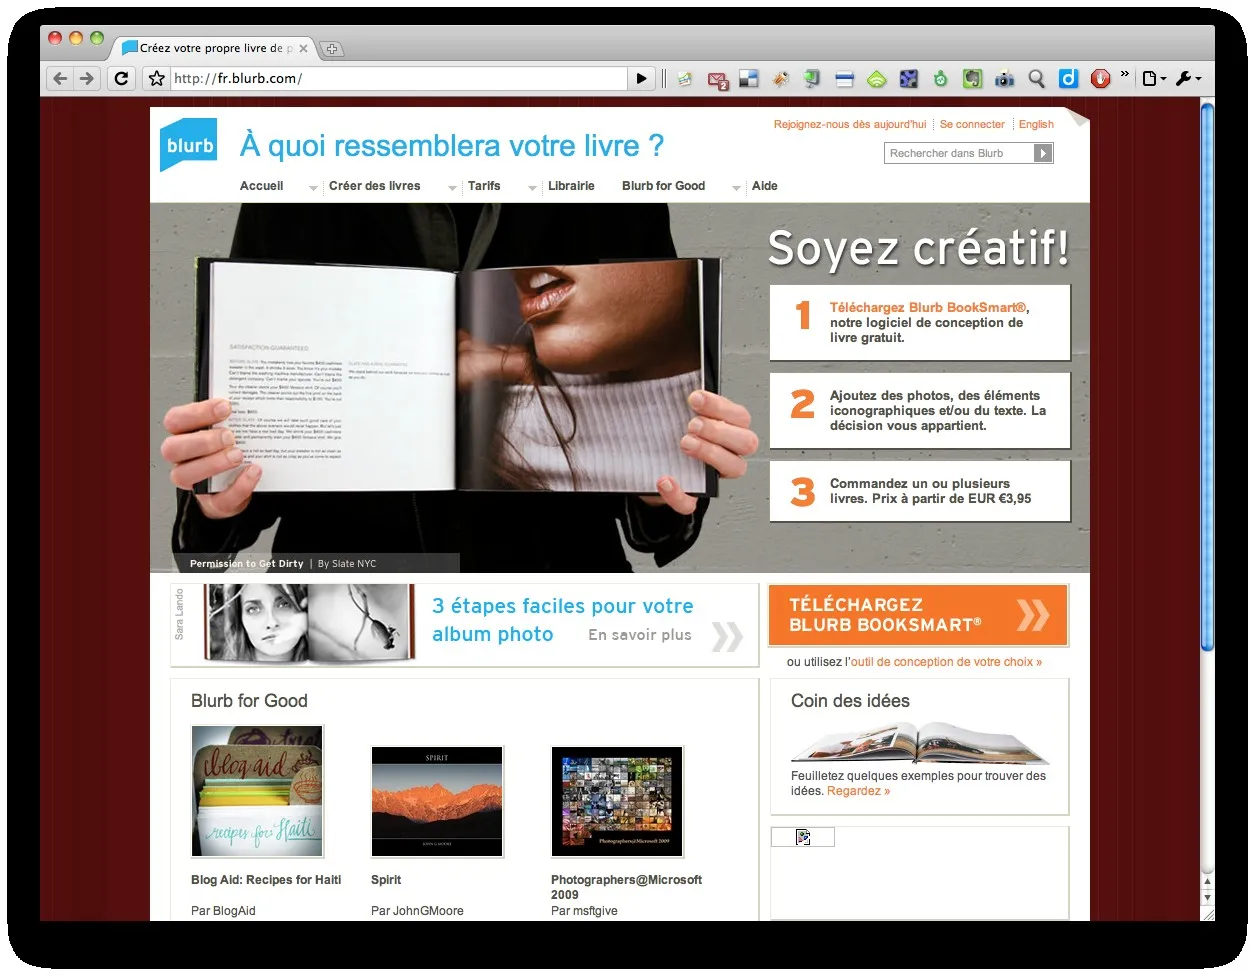Click the 'En savoir plus' link

(640, 635)
